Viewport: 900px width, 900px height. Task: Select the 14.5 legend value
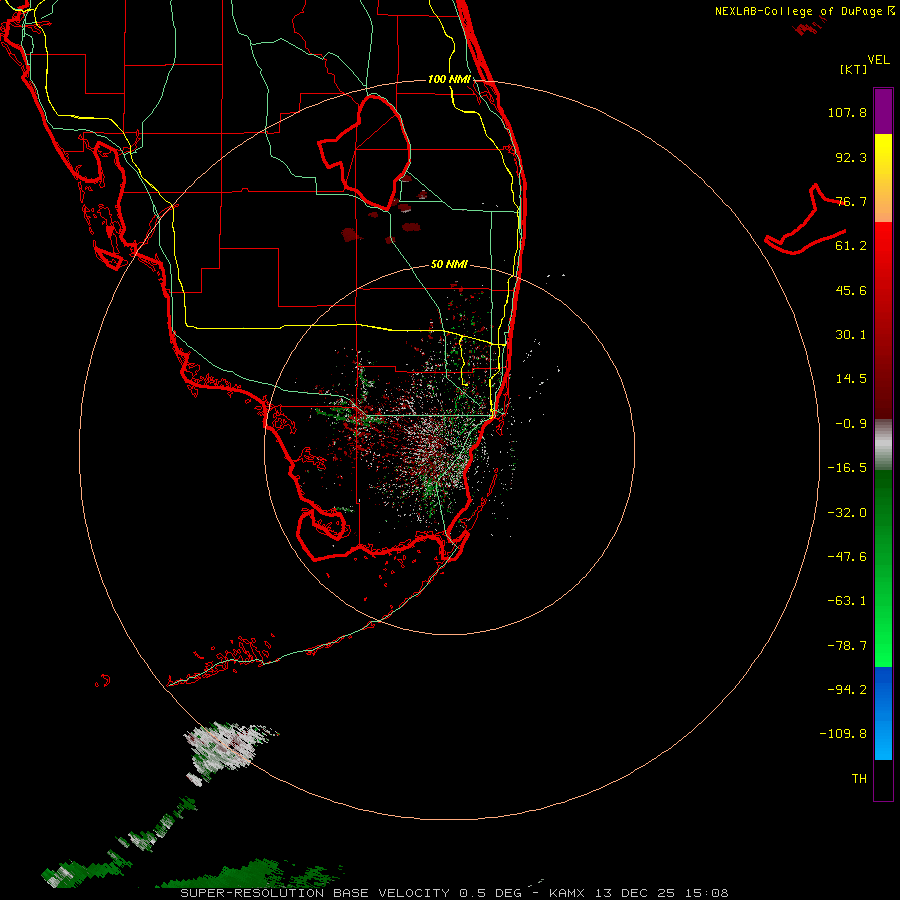[x=851, y=379]
